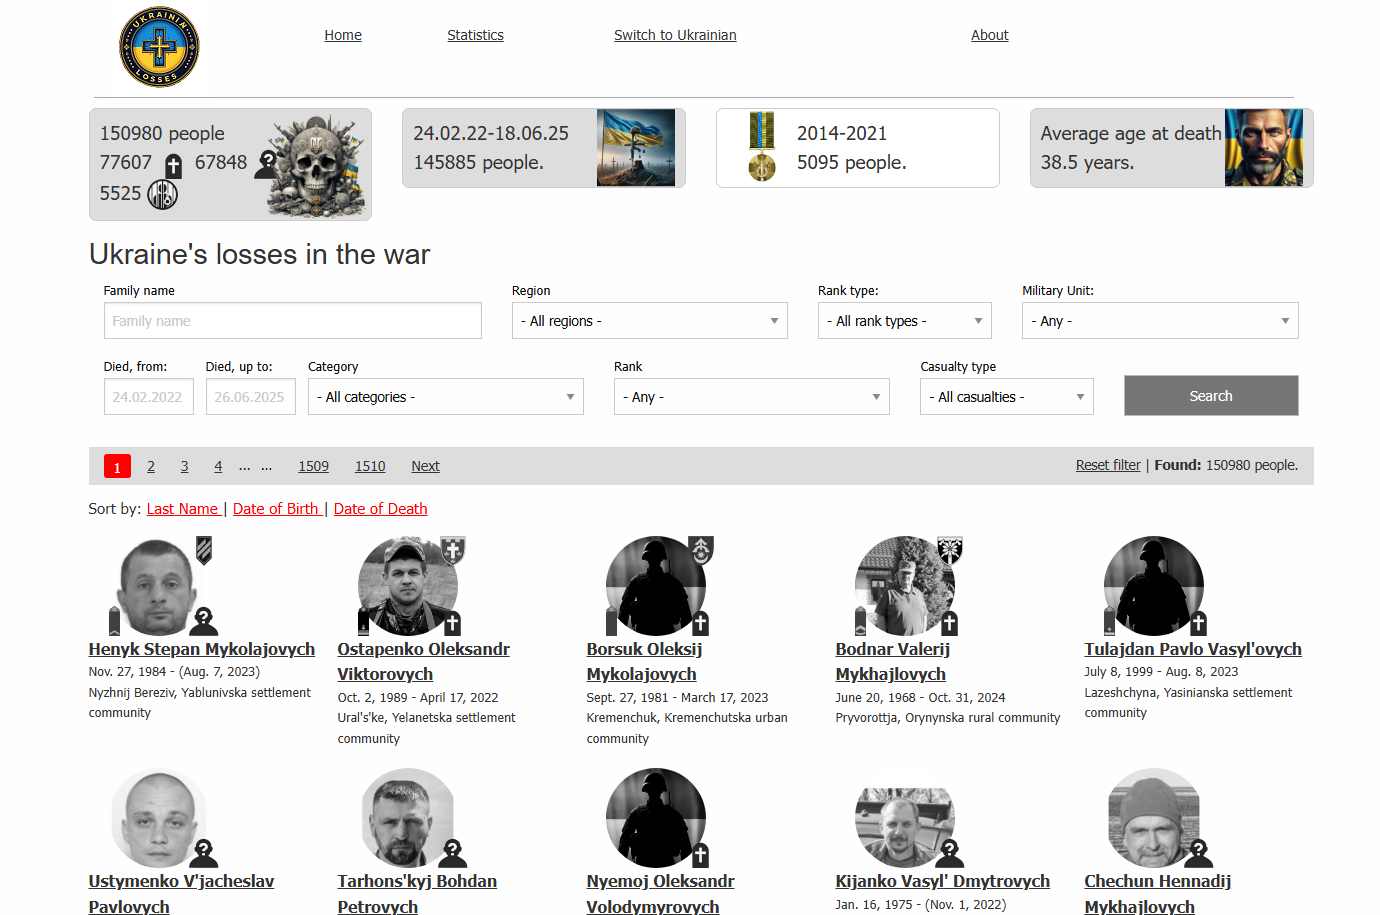Click missing-status icon on Ustymenko V'jacheslav's photo
Image resolution: width=1380 pixels, height=915 pixels.
coord(204,853)
